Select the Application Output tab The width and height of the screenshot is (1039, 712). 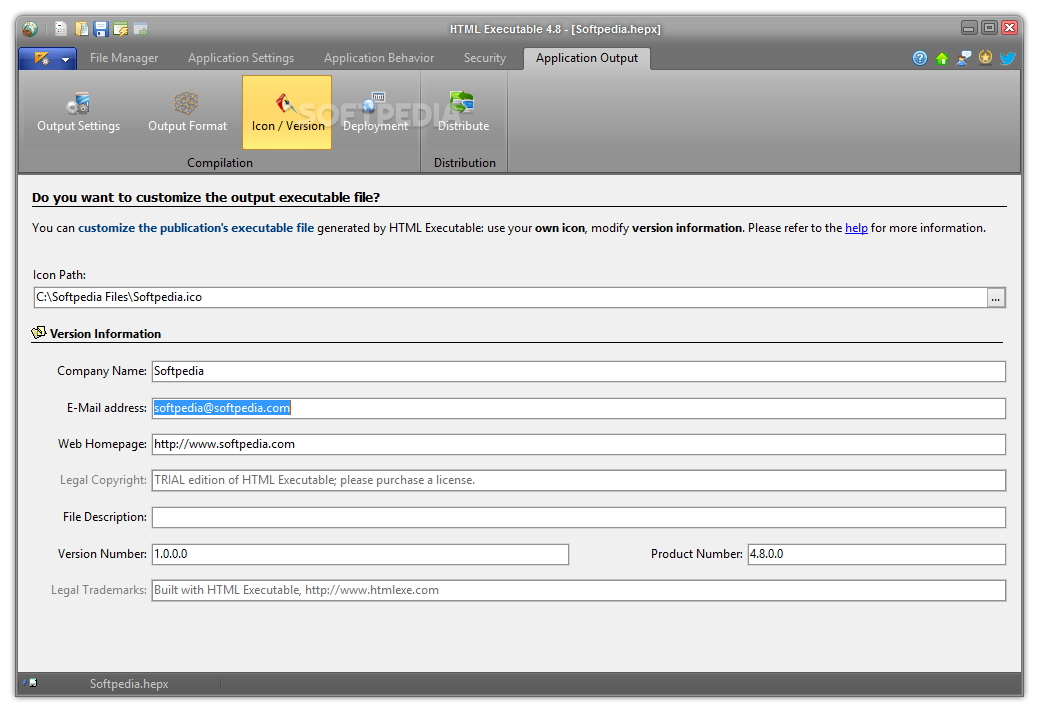pyautogui.click(x=586, y=58)
